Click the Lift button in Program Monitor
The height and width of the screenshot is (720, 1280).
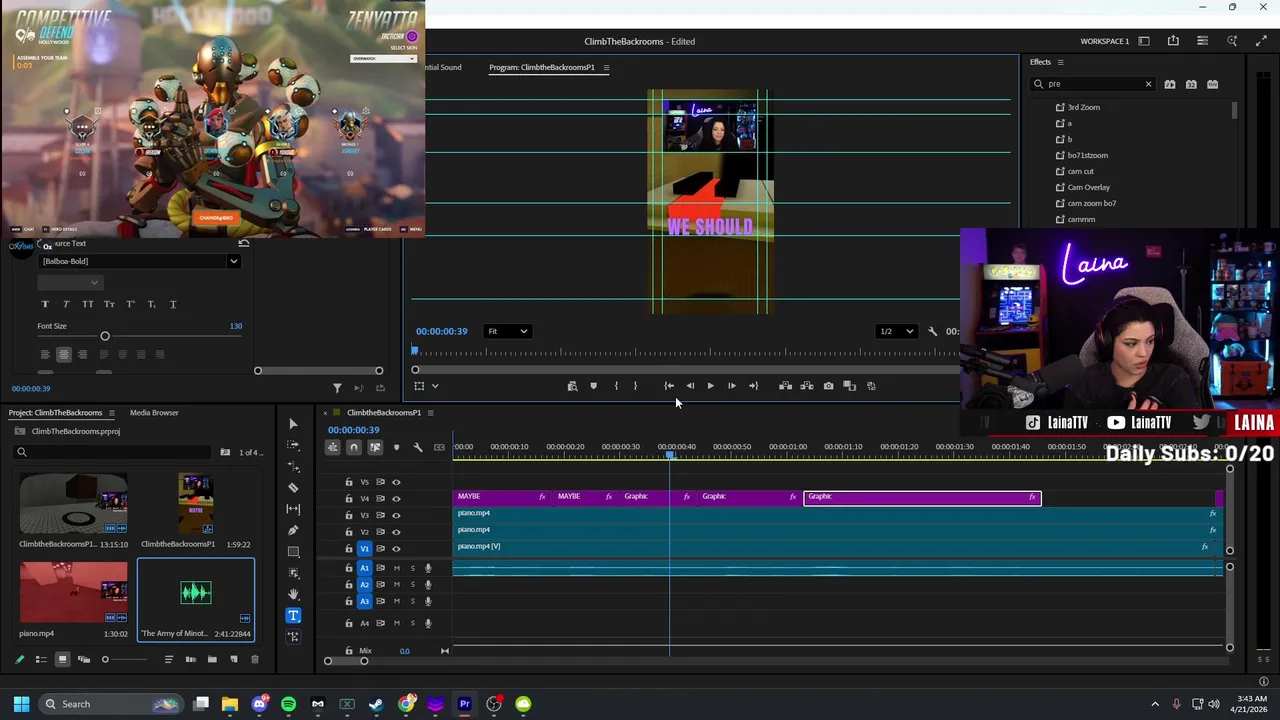click(x=785, y=386)
